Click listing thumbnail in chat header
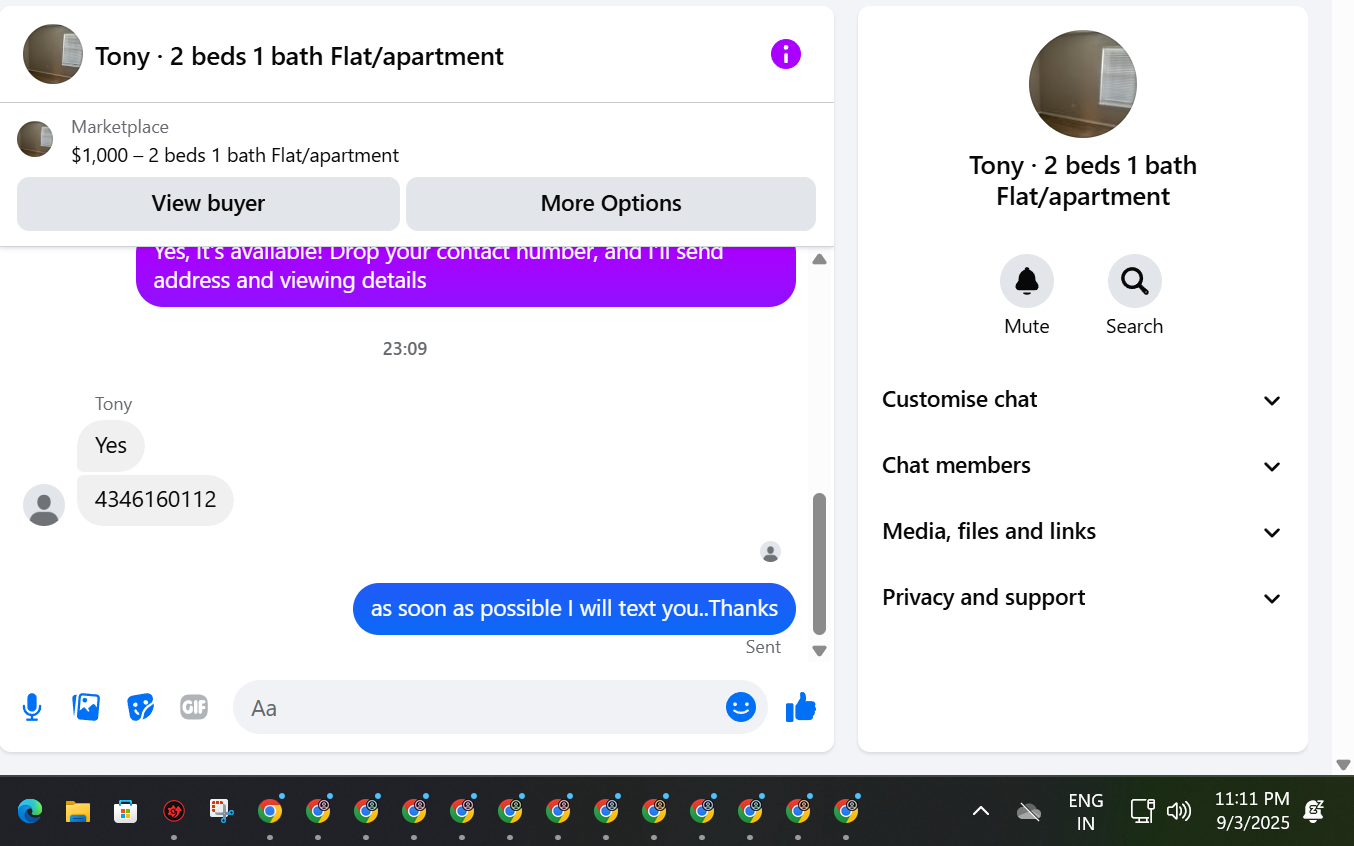Screen dimensions: 1354x846 point(53,54)
